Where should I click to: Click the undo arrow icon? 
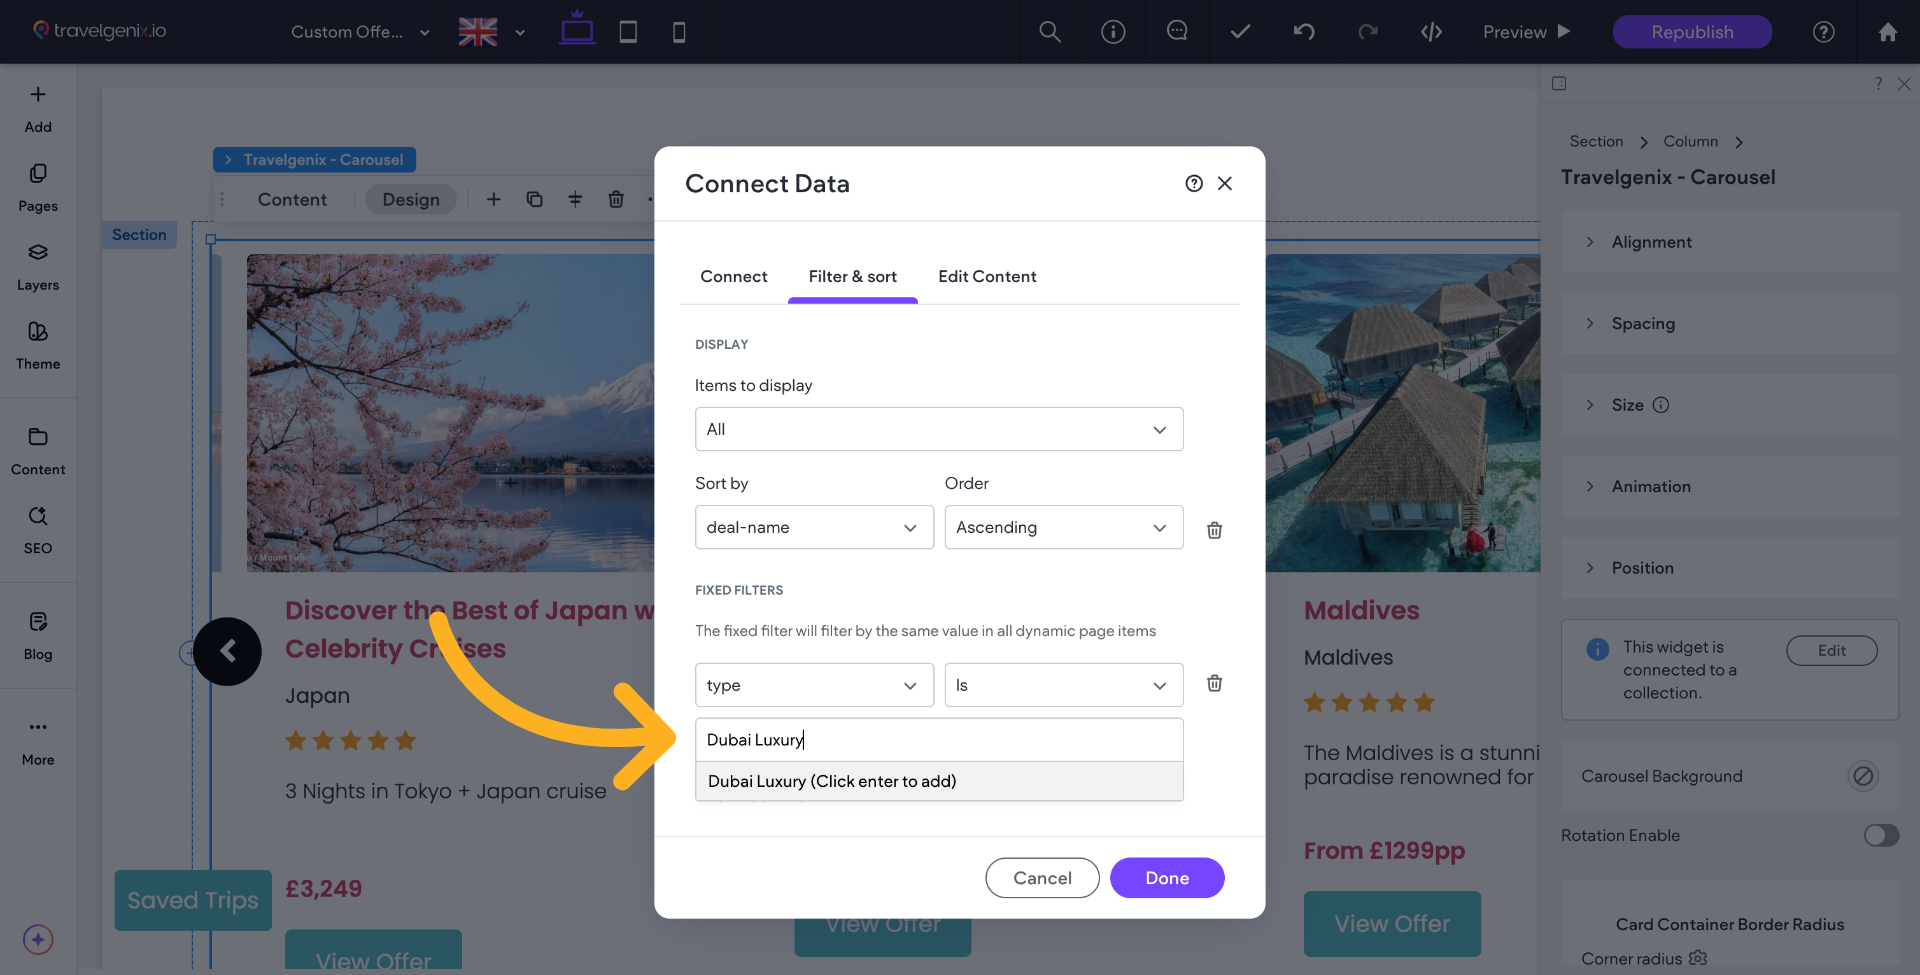click(x=1304, y=32)
